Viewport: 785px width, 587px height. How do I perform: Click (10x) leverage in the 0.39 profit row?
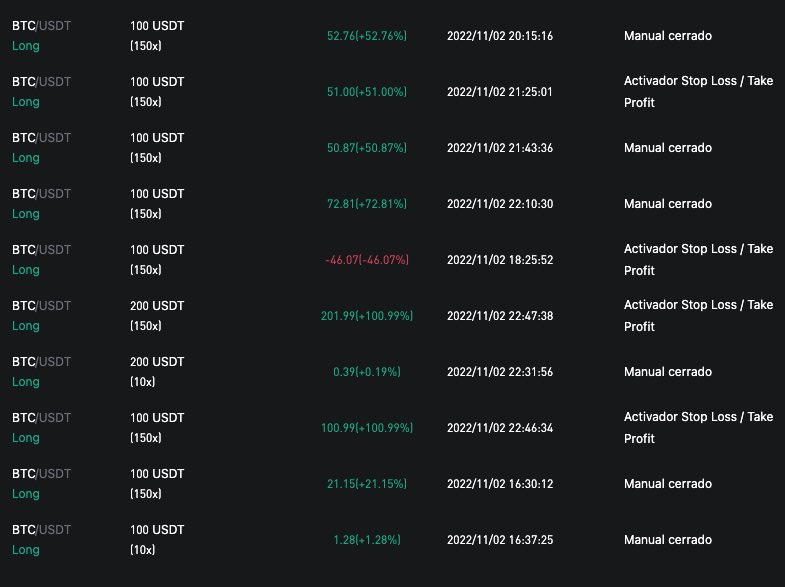[142, 382]
